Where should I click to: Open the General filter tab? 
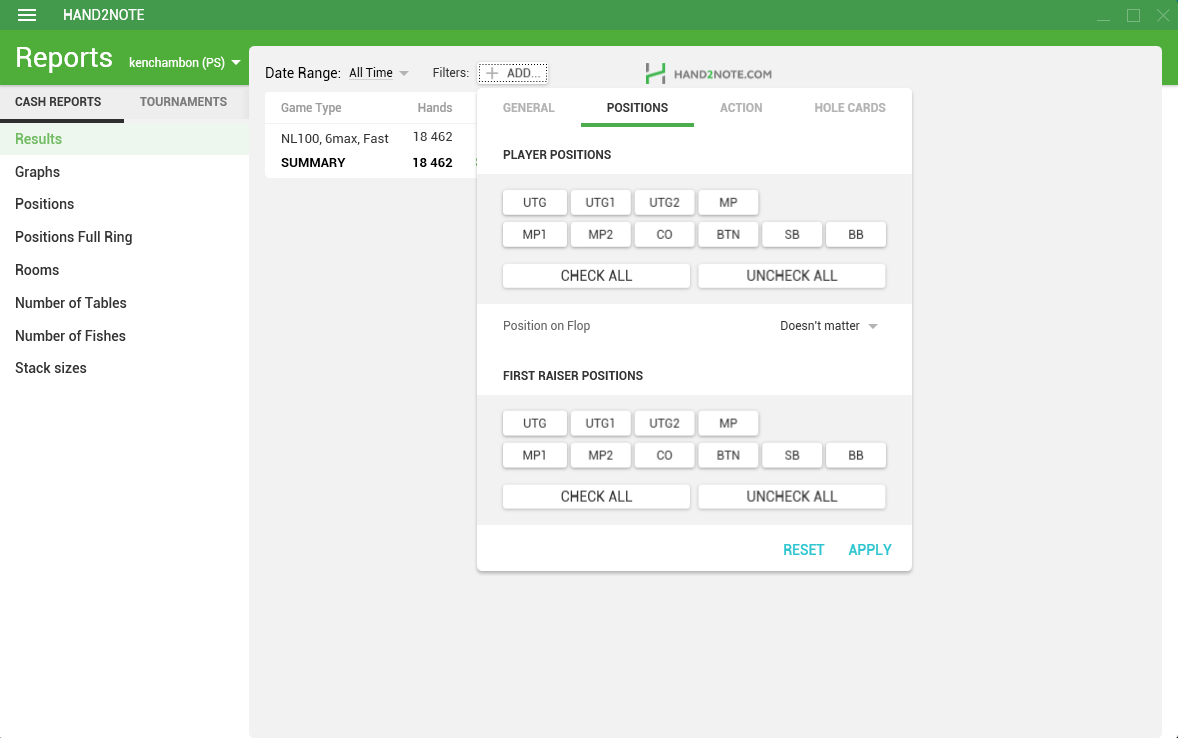pos(528,108)
